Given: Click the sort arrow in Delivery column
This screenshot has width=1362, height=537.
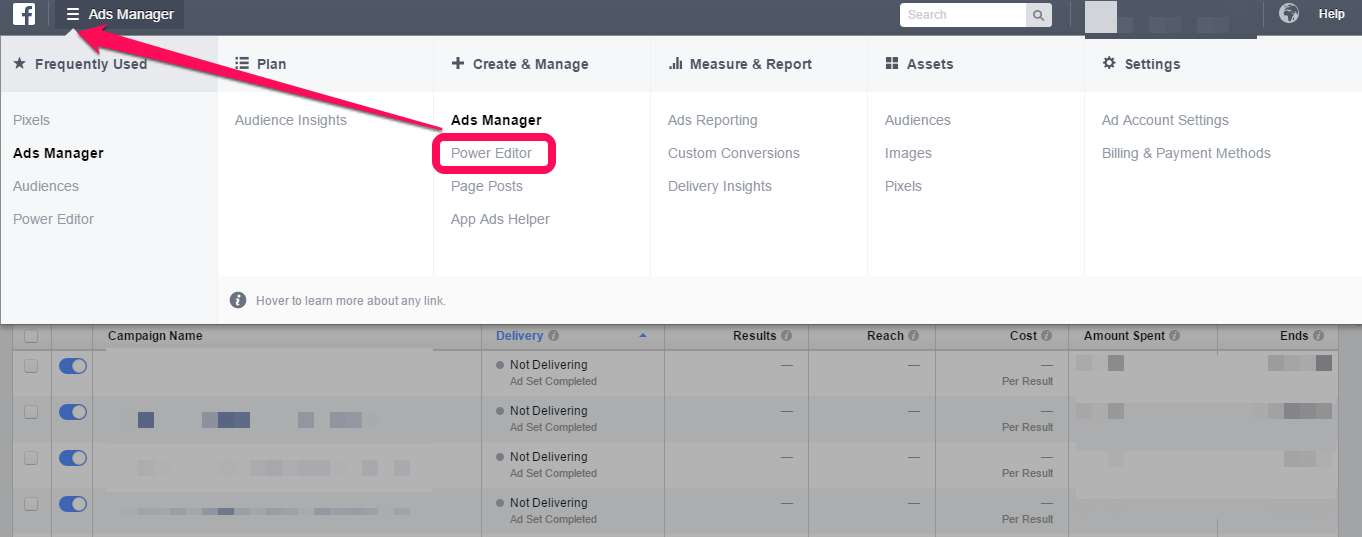Looking at the screenshot, I should (643, 336).
